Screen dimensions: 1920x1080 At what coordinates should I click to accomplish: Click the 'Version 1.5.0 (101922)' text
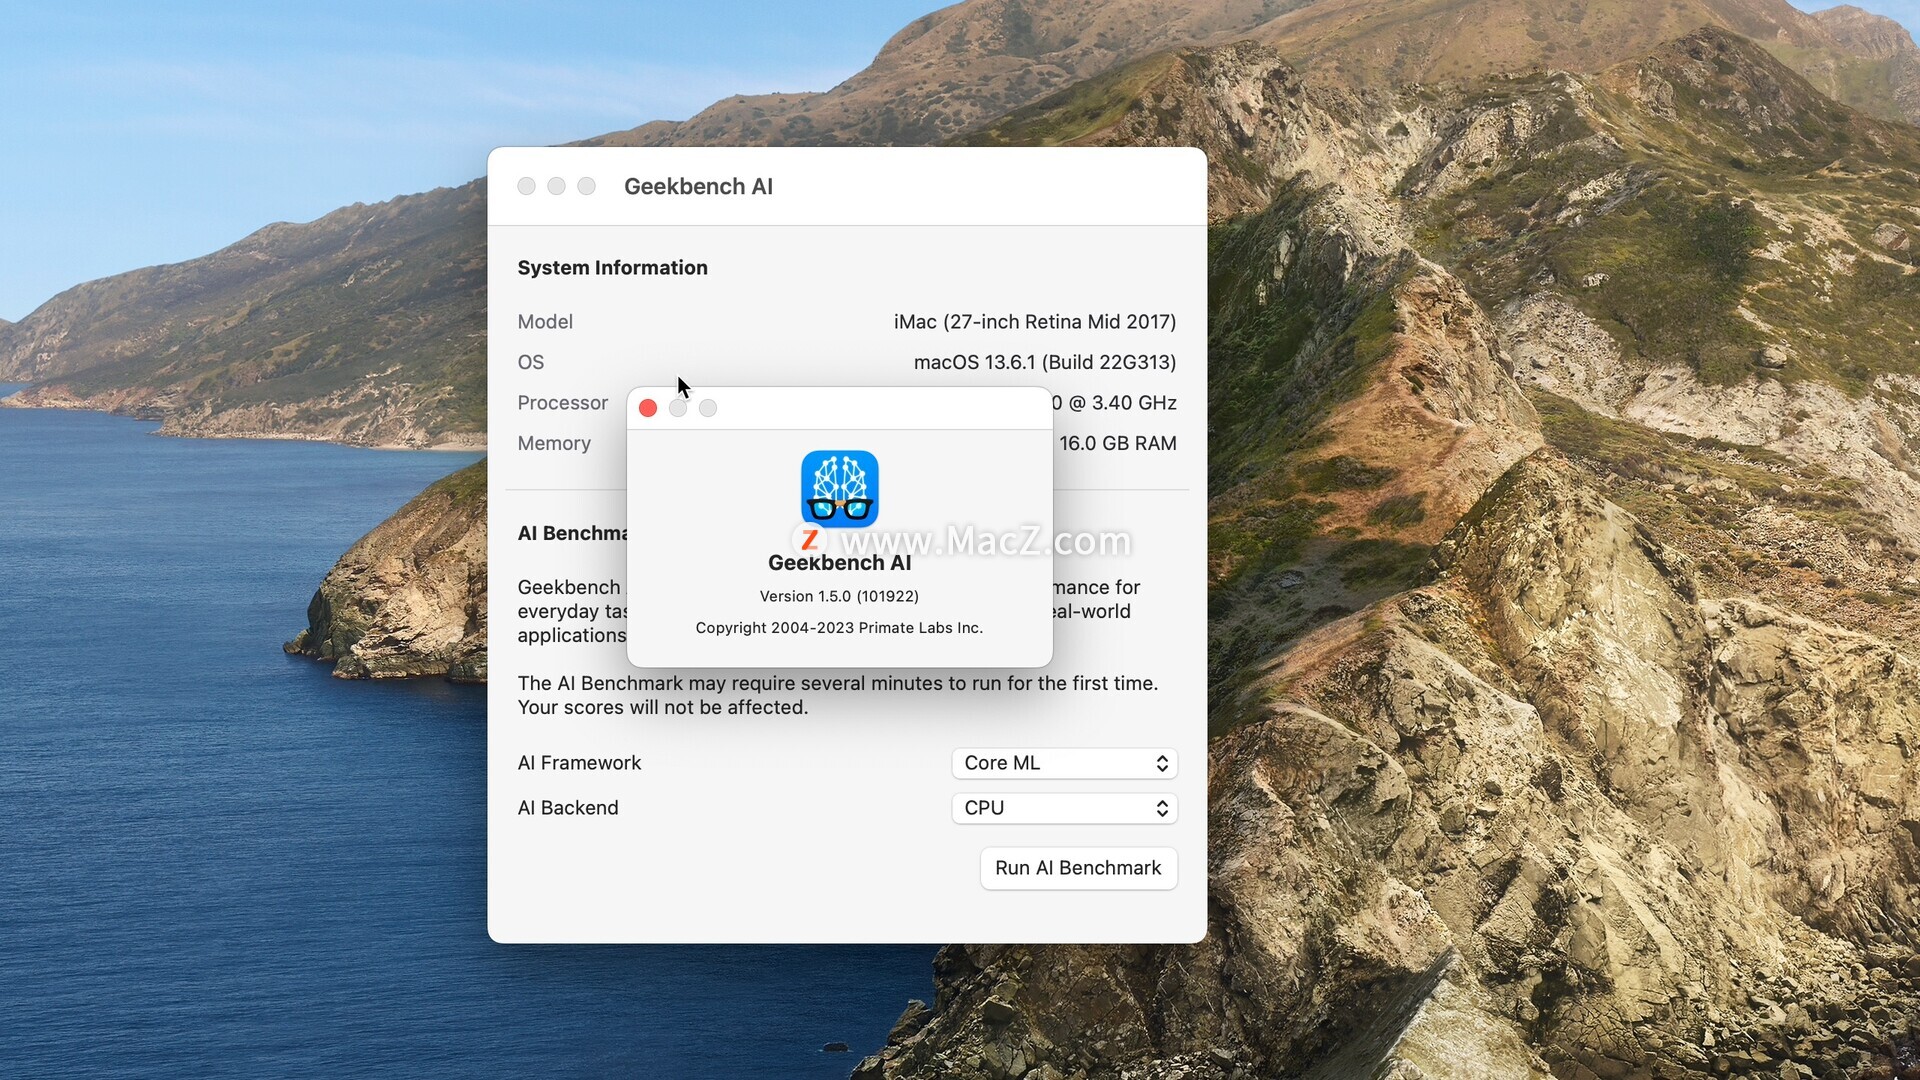[839, 596]
